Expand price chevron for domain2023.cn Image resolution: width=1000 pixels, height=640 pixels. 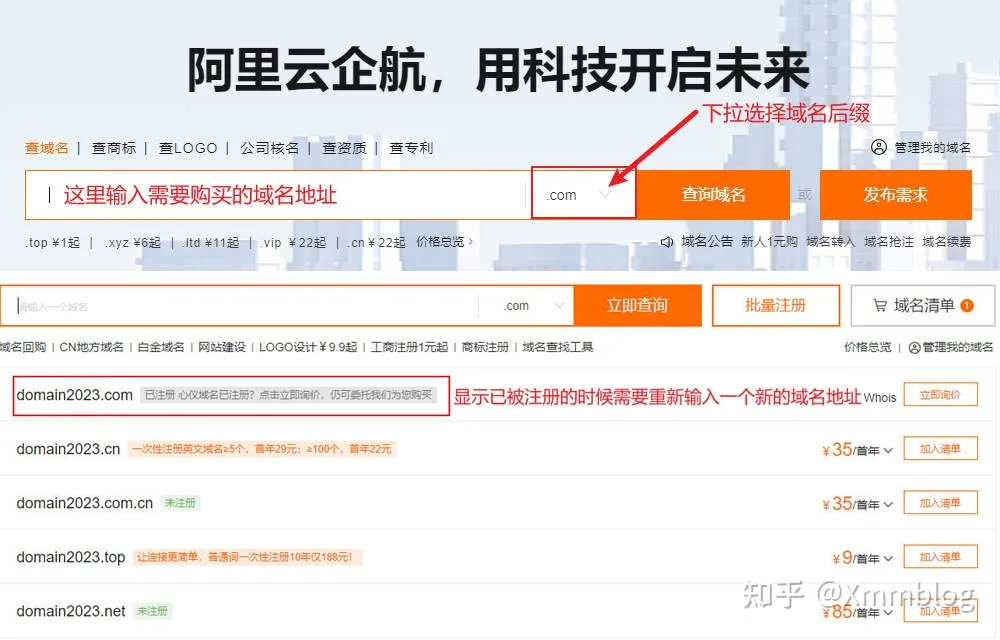click(888, 451)
